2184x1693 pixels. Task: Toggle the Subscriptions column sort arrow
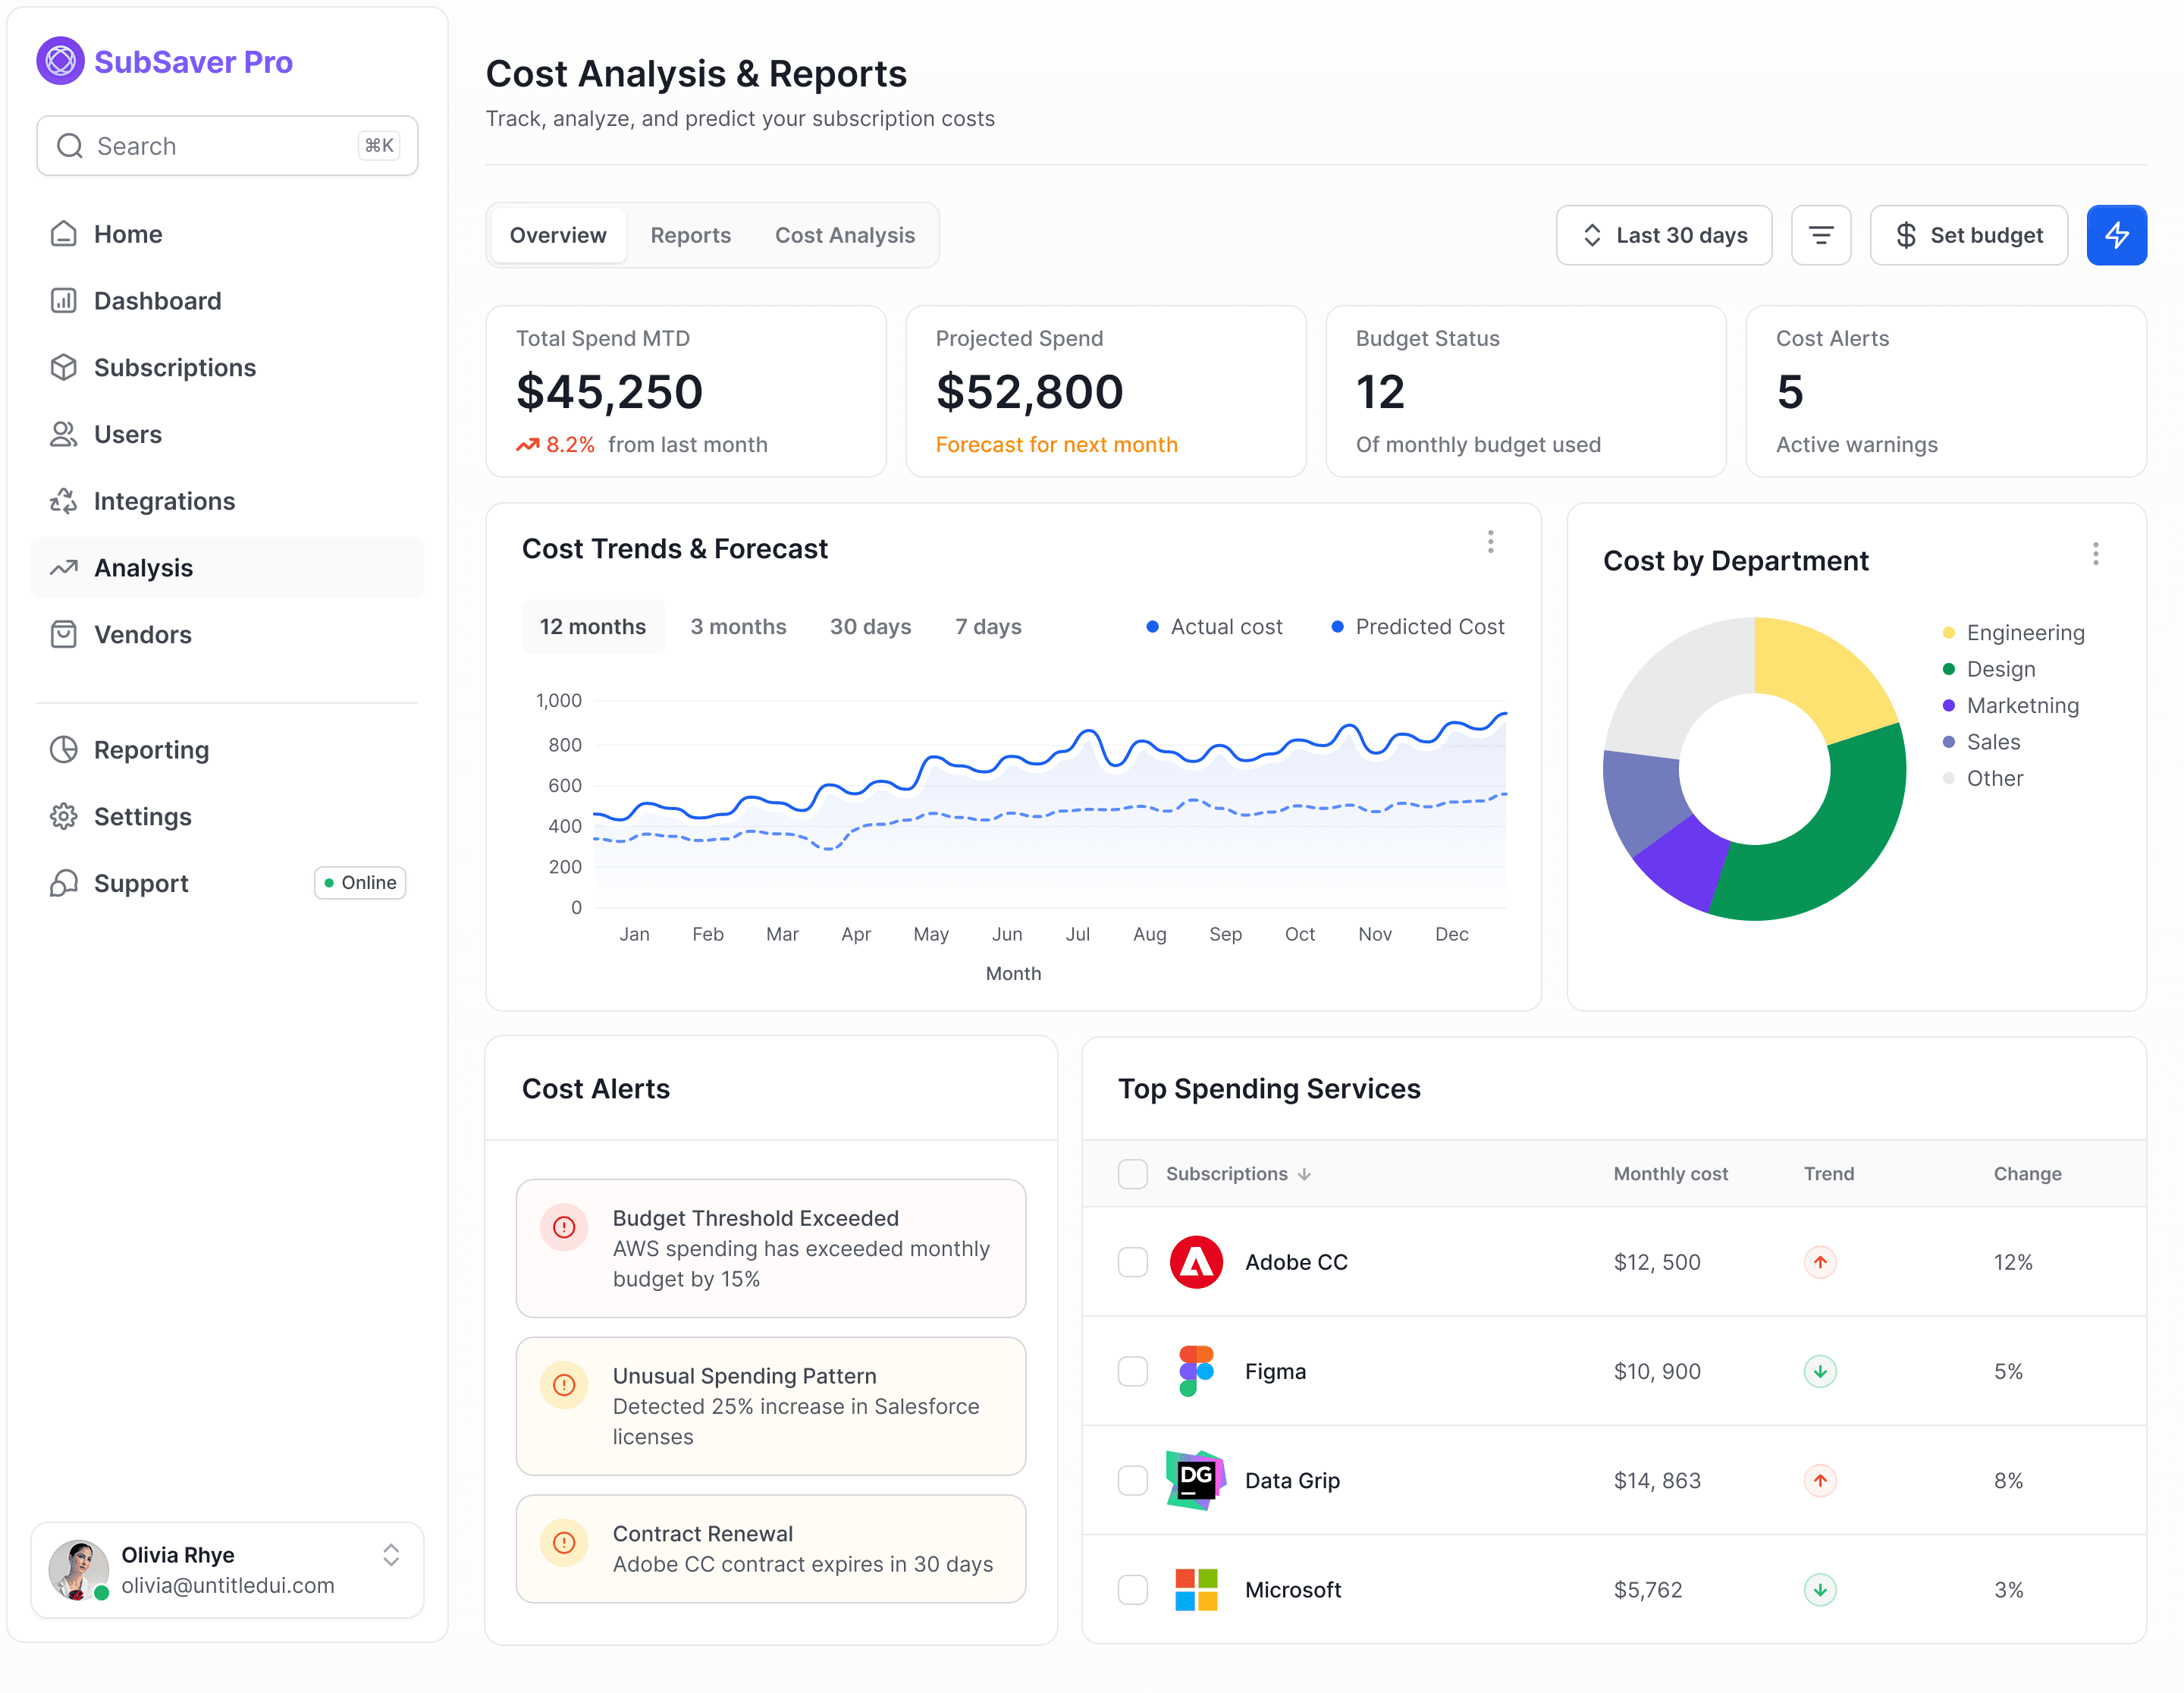coord(1305,1174)
